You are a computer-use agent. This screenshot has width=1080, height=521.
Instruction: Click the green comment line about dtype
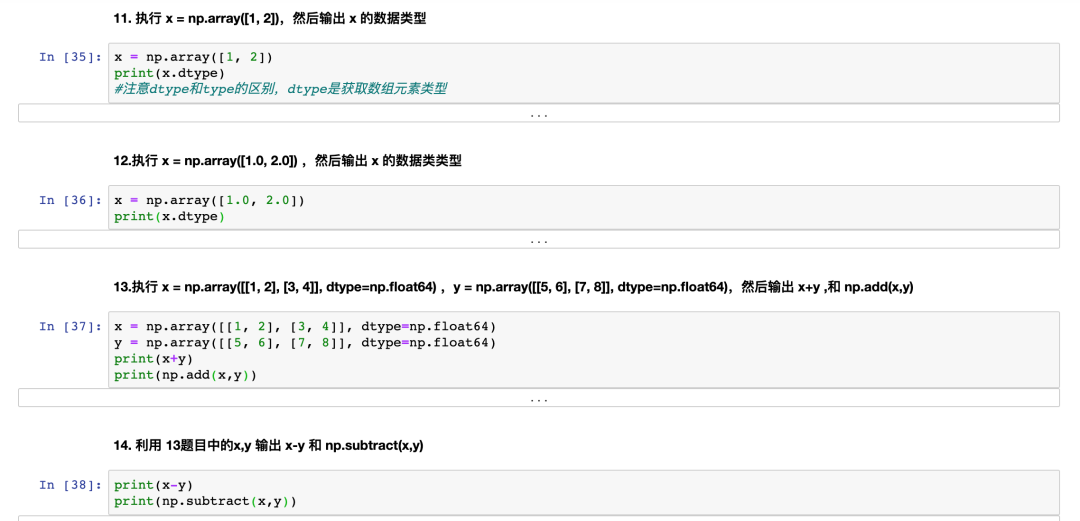[x=281, y=89]
